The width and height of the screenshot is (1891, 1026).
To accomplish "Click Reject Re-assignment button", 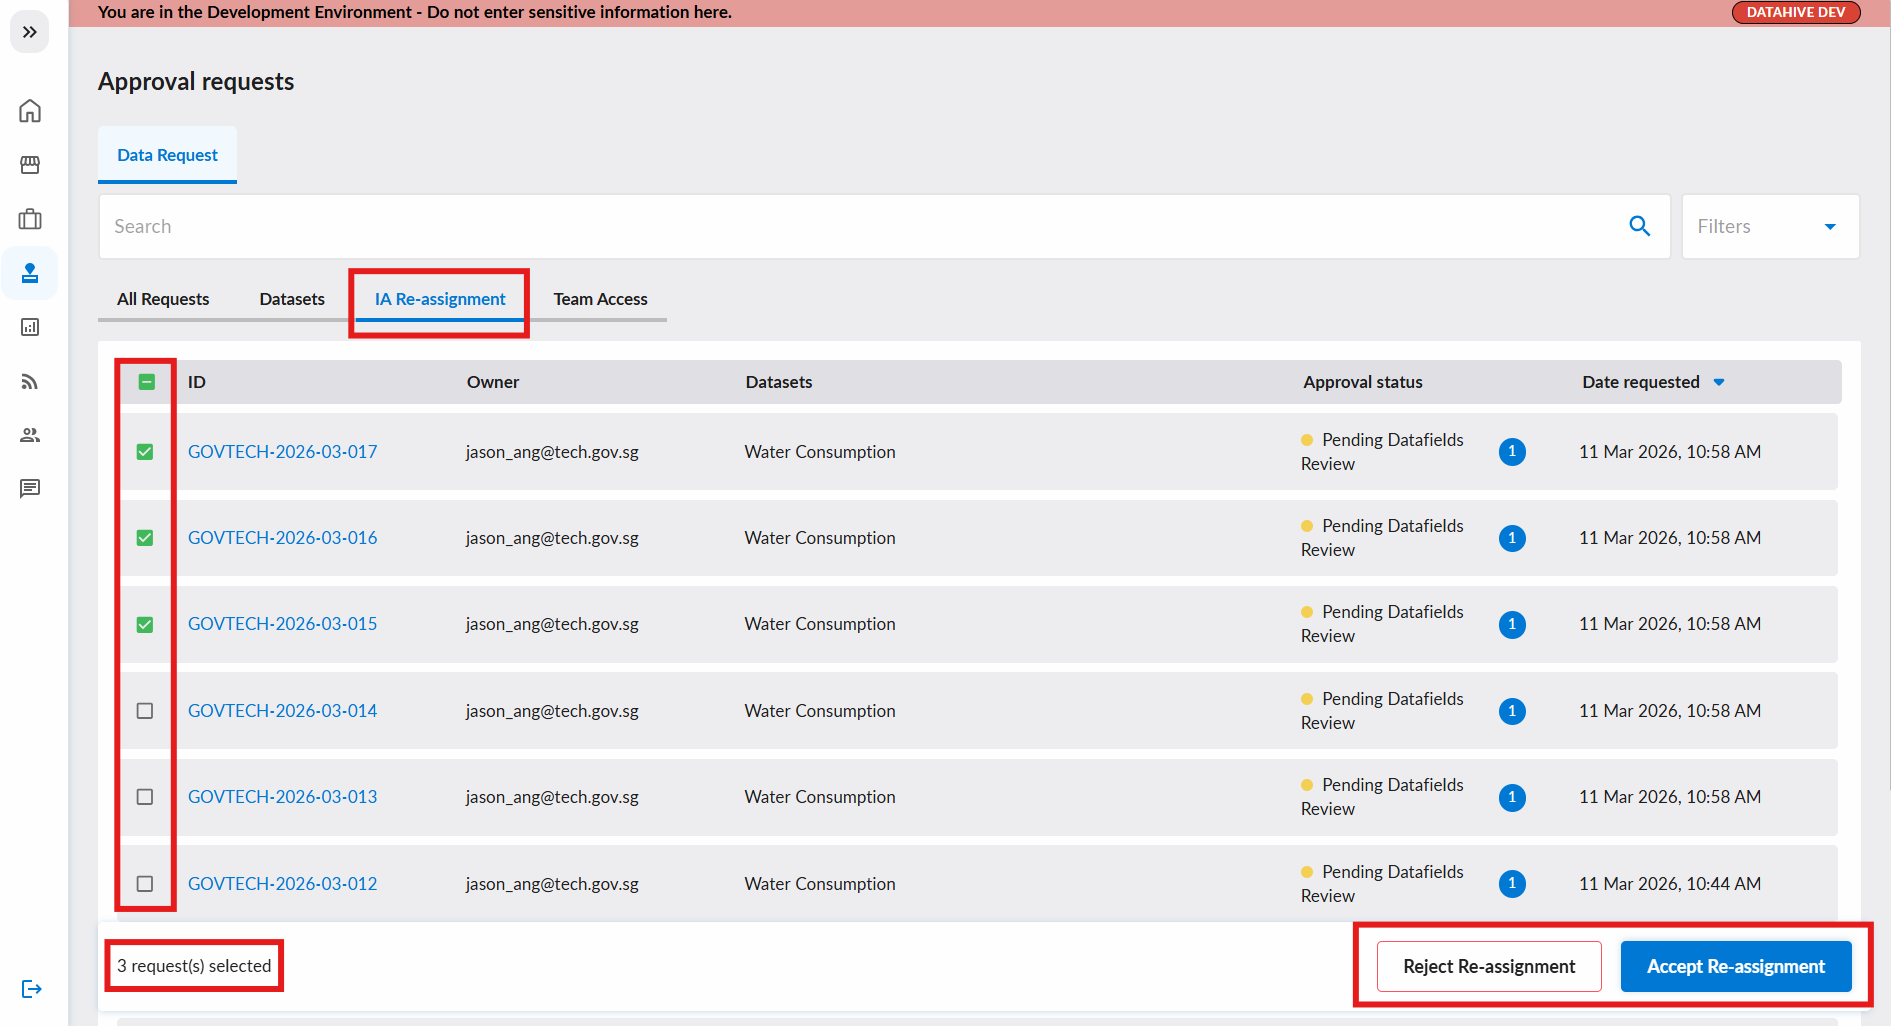I will (x=1489, y=967).
